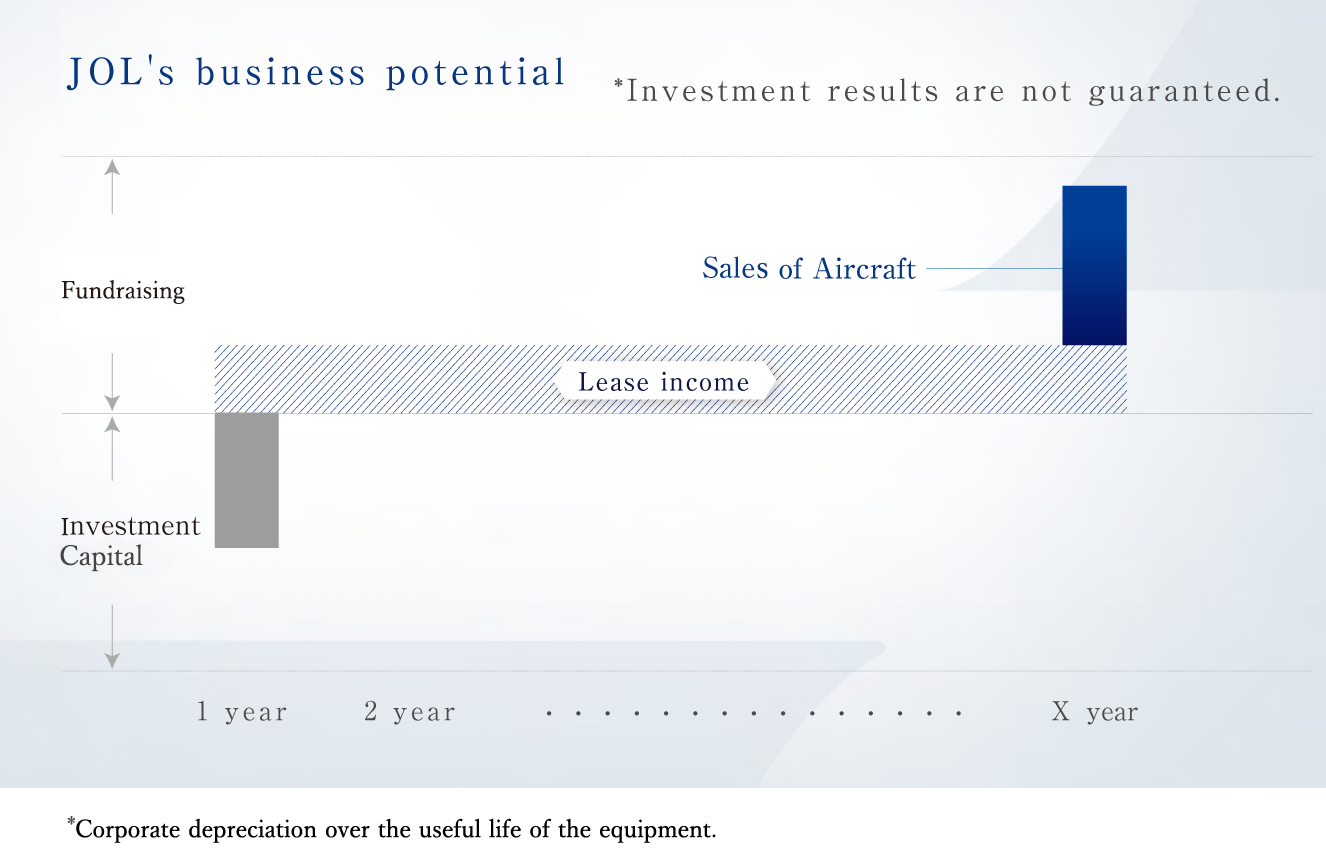Choose the X year timeline label

click(1094, 712)
